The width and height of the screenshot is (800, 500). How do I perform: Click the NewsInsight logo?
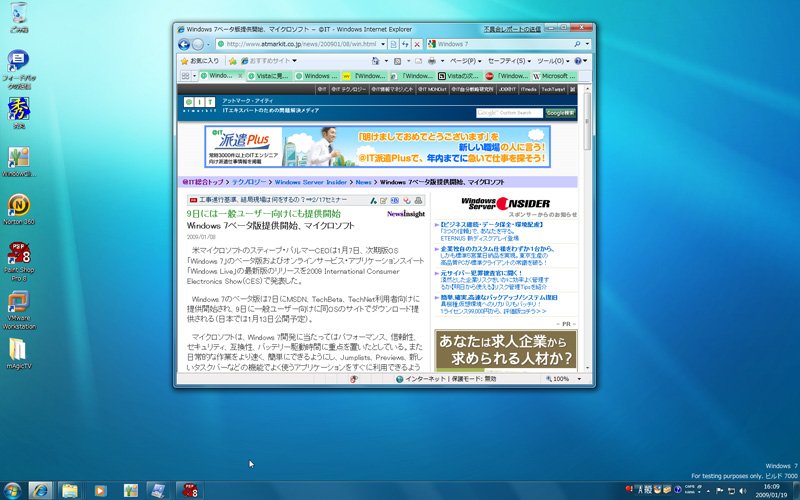pos(406,214)
